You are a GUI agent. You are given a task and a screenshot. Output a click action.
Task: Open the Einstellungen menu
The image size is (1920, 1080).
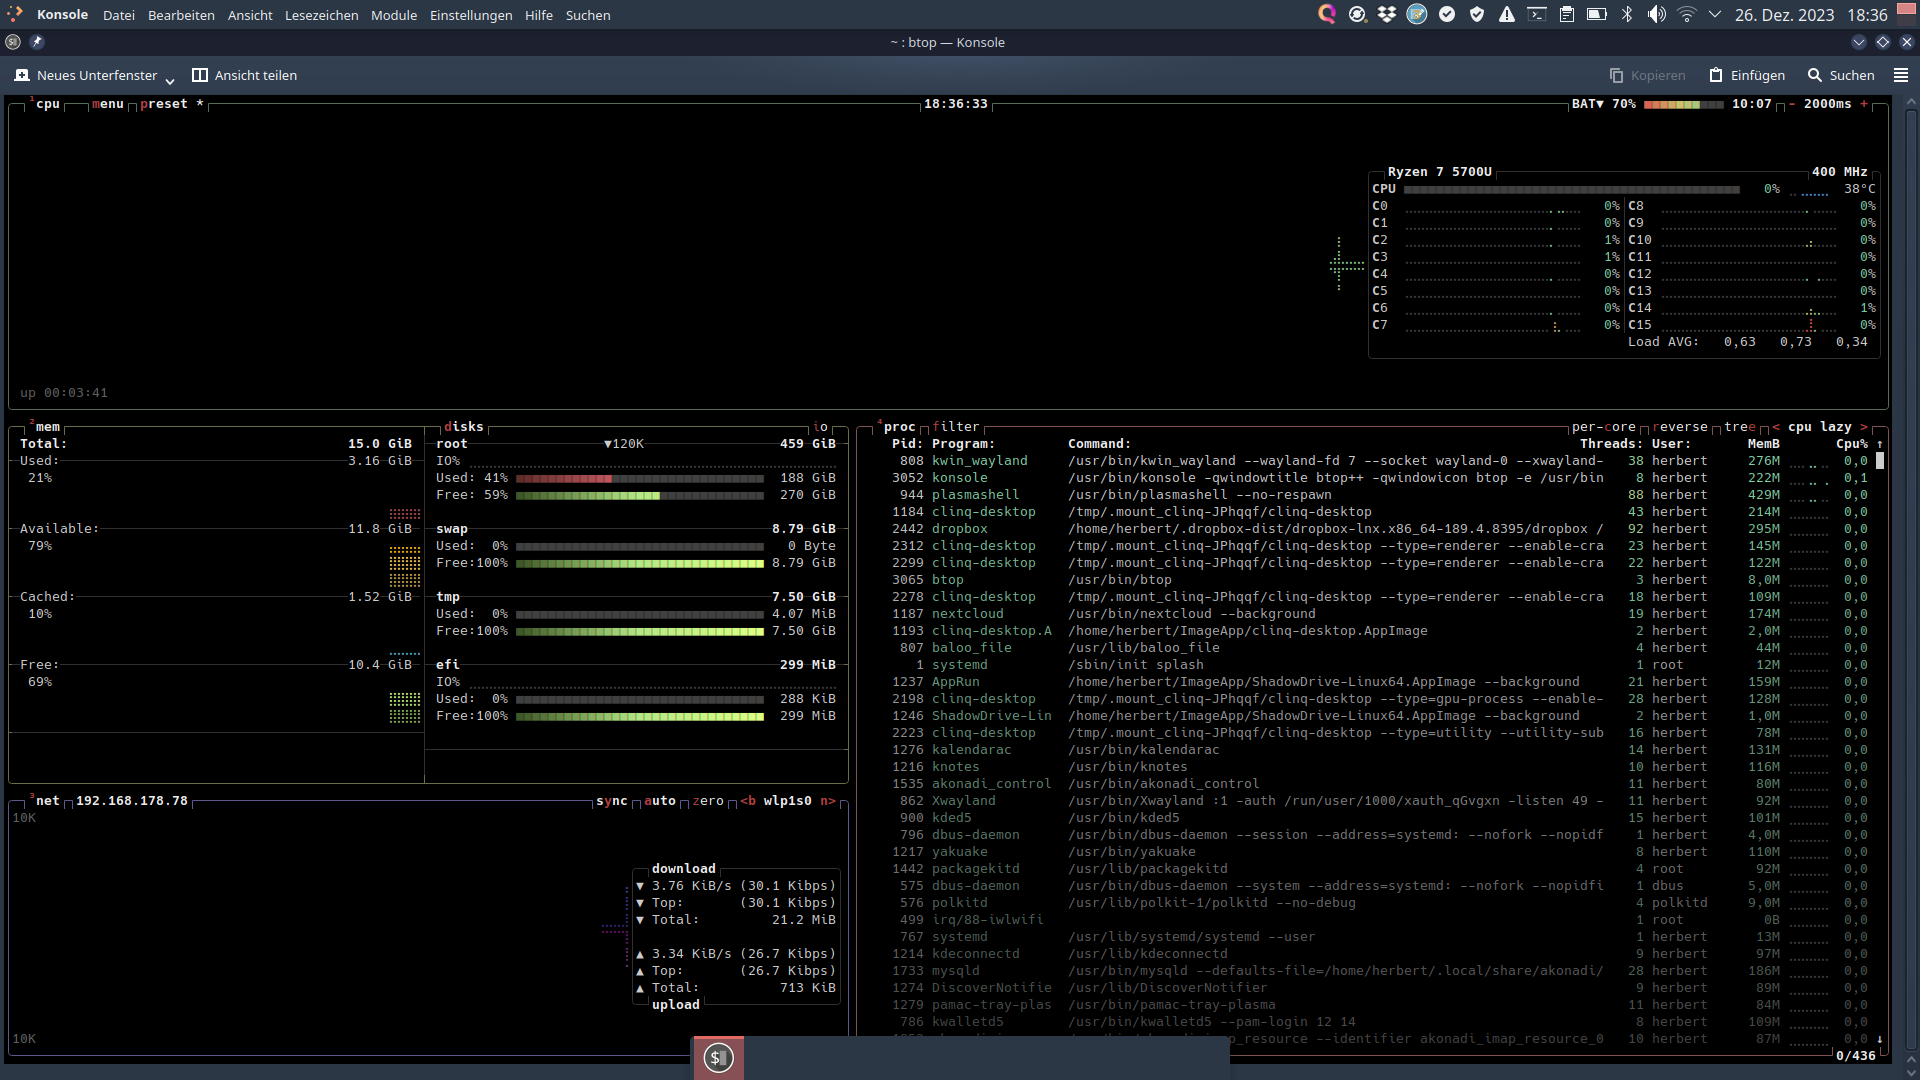[471, 15]
